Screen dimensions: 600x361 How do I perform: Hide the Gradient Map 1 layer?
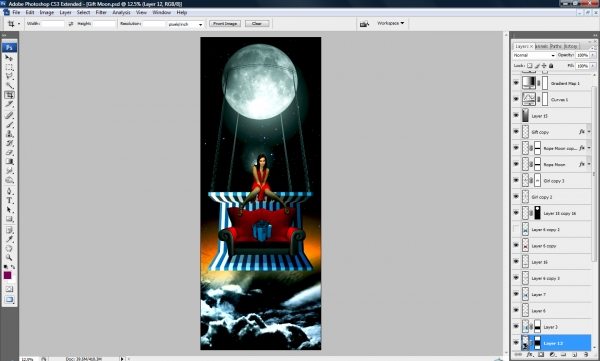pos(516,83)
